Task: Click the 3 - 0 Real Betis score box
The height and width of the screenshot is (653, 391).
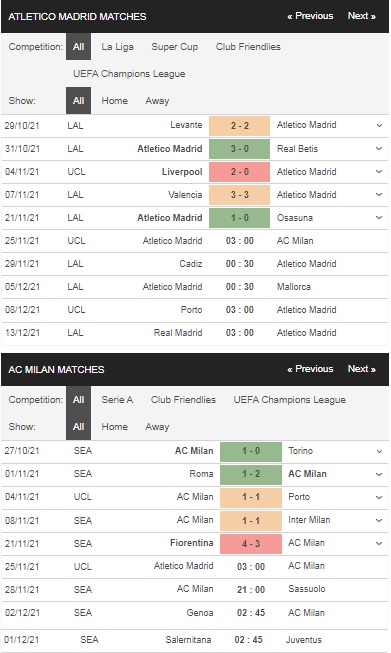Action: click(x=239, y=149)
